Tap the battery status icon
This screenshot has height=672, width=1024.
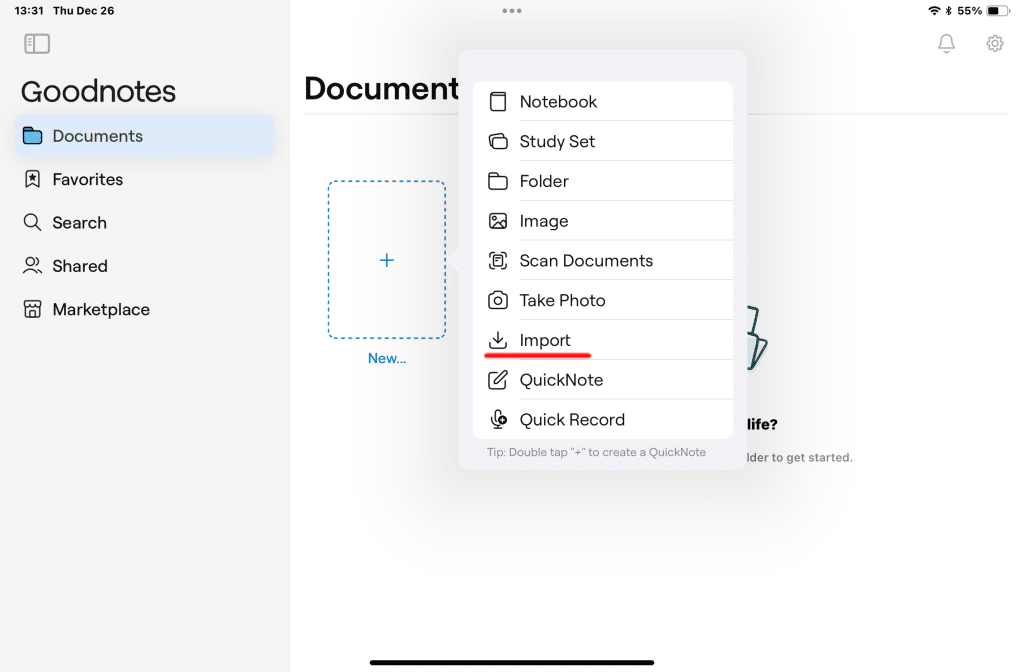pos(997,10)
